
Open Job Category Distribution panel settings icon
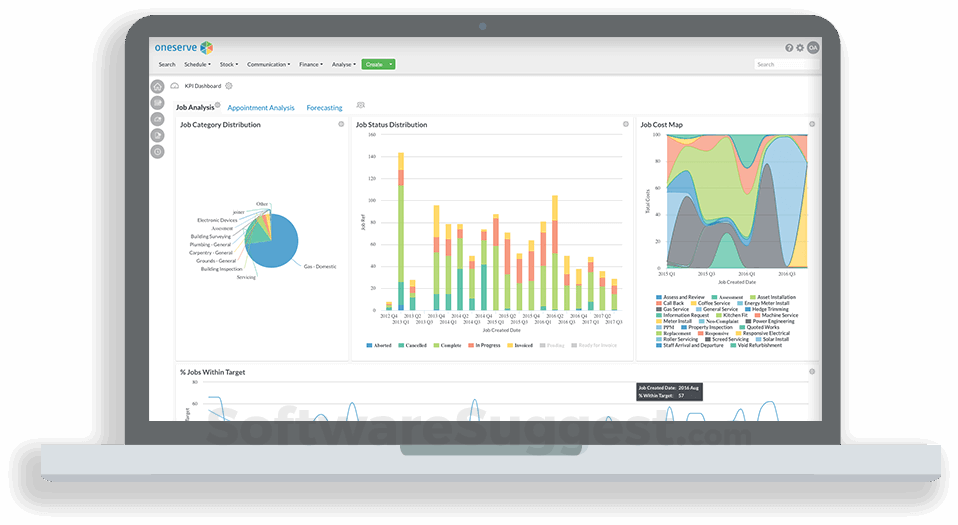(342, 124)
